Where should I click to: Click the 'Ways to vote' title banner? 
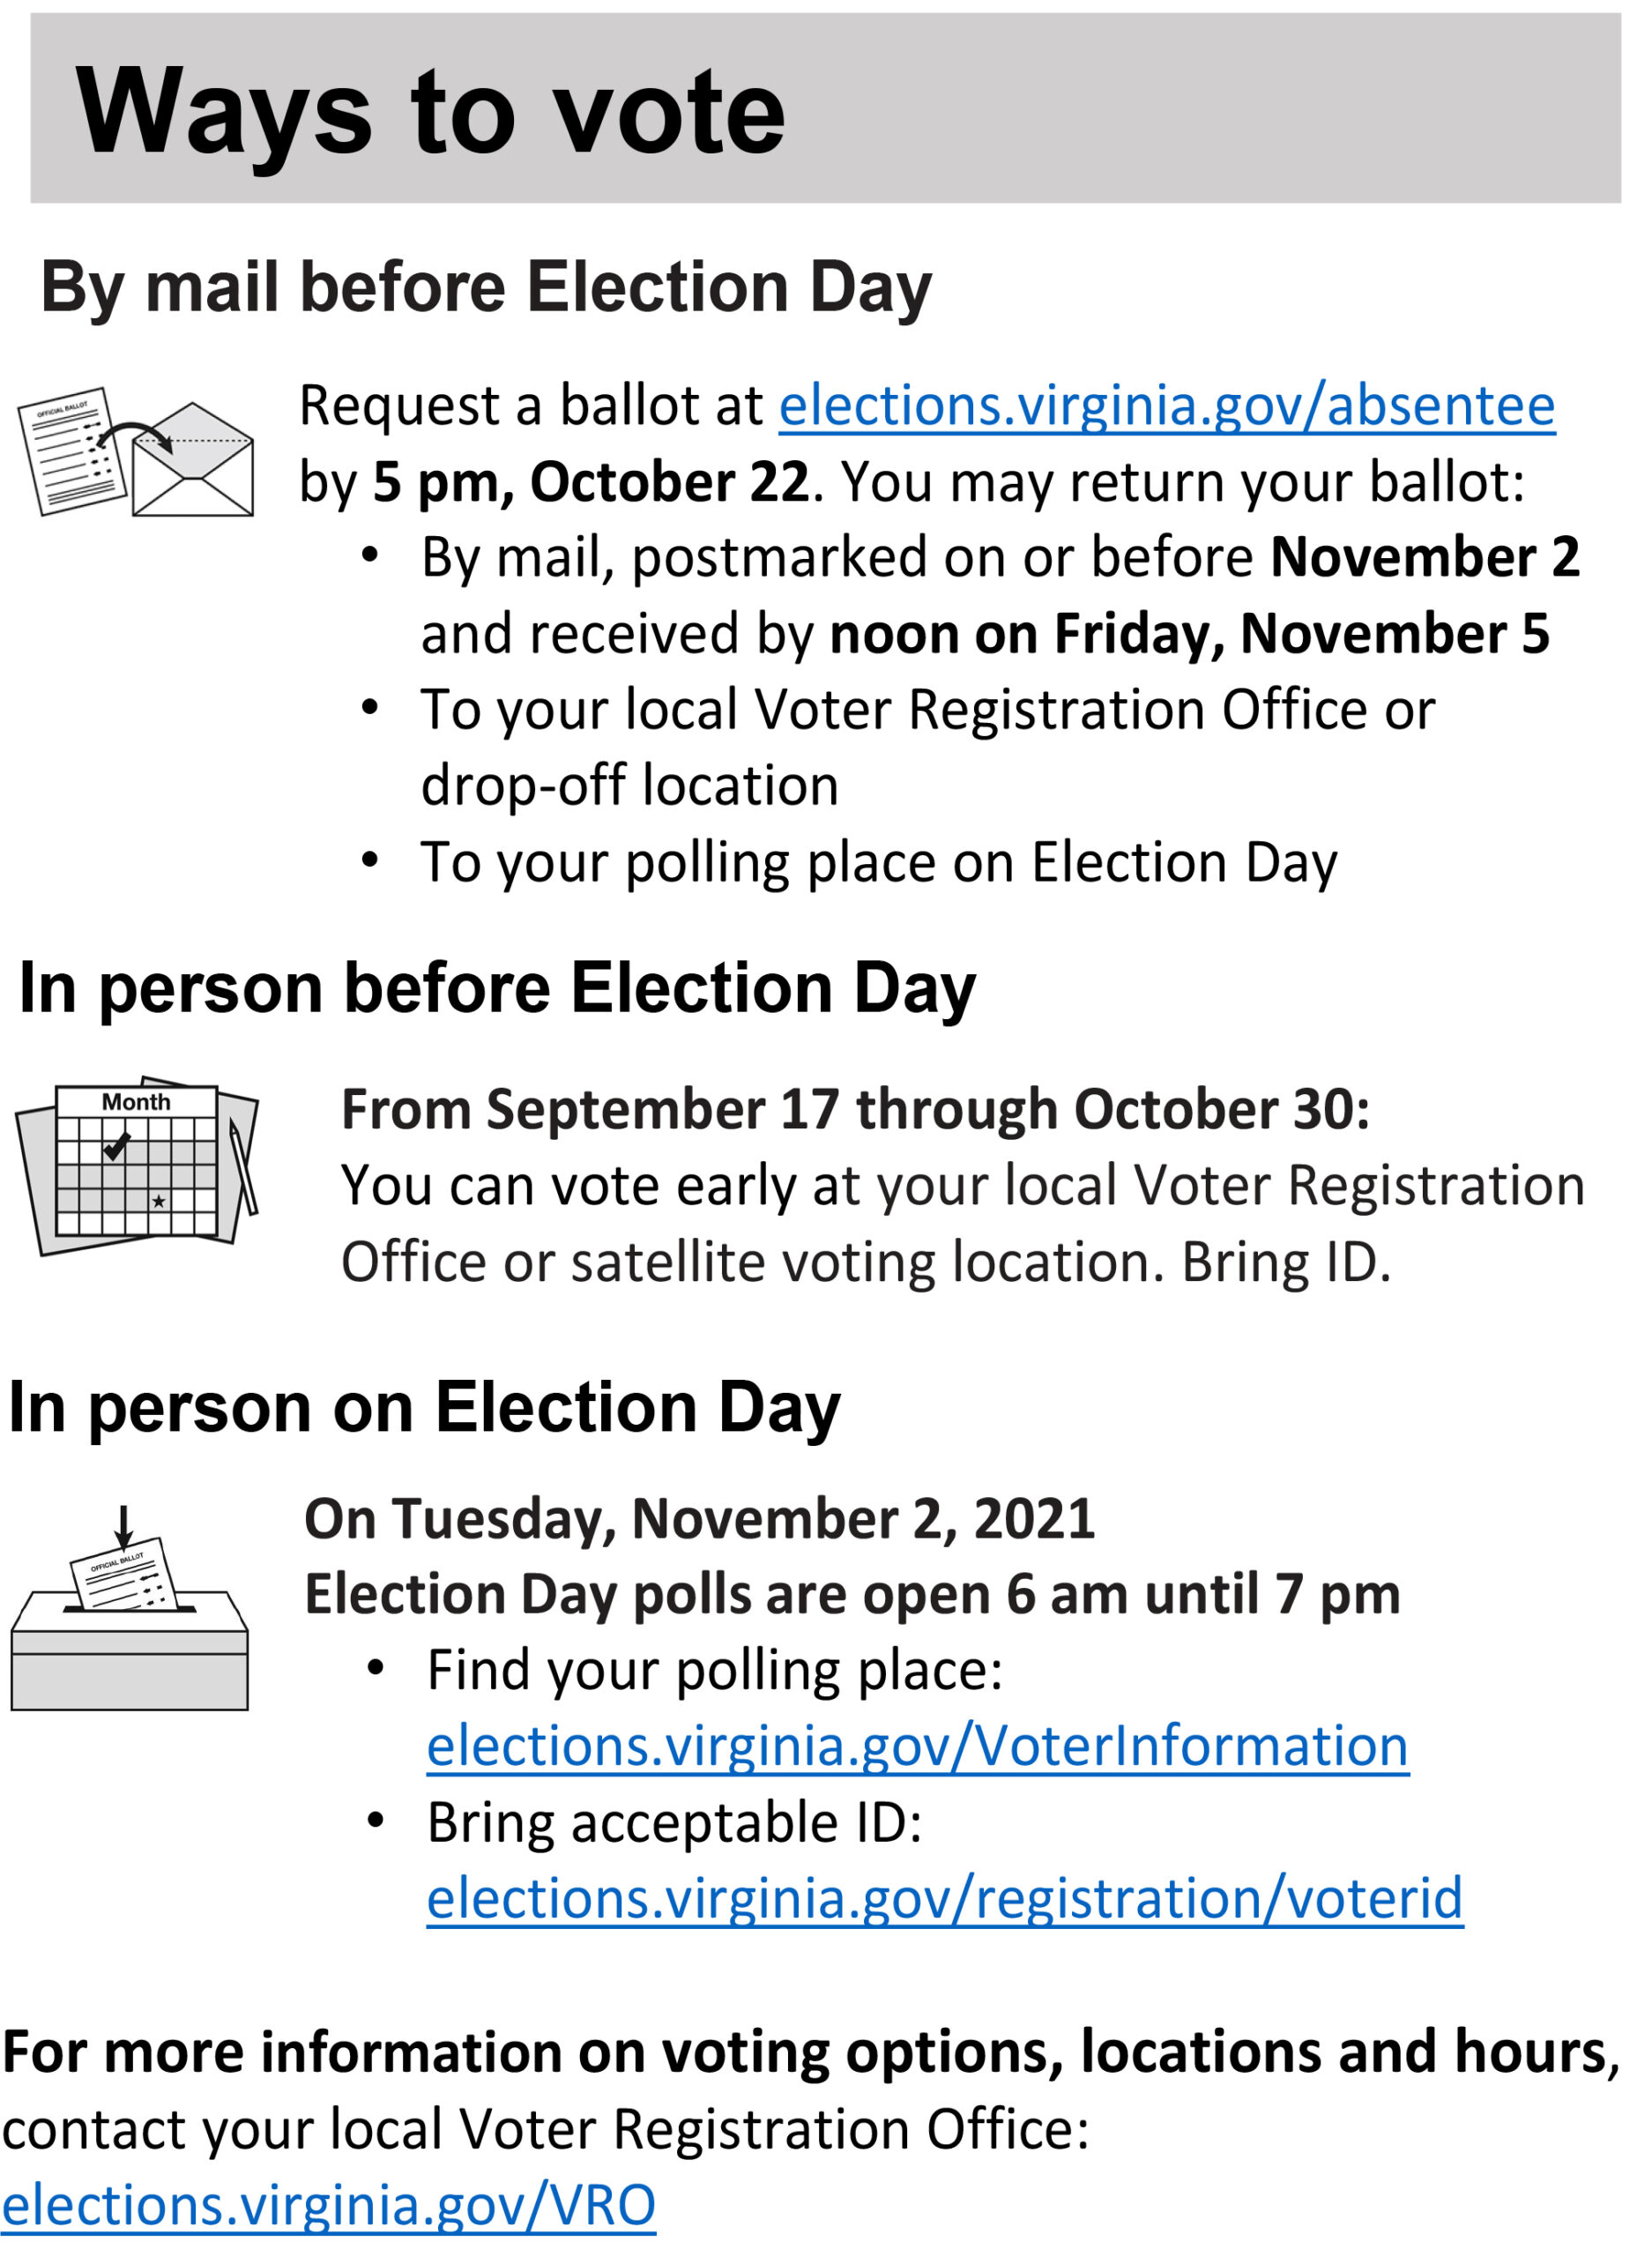pyautogui.click(x=825, y=108)
